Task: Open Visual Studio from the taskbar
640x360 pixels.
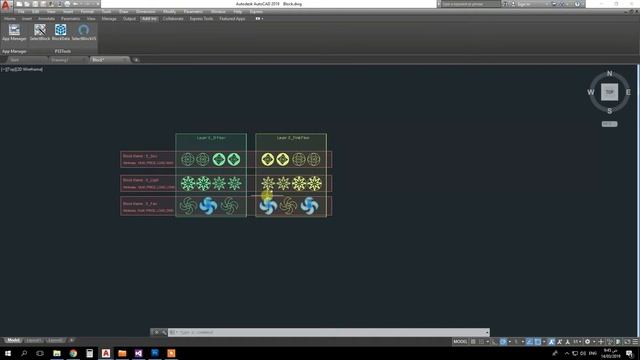Action: [x=138, y=353]
